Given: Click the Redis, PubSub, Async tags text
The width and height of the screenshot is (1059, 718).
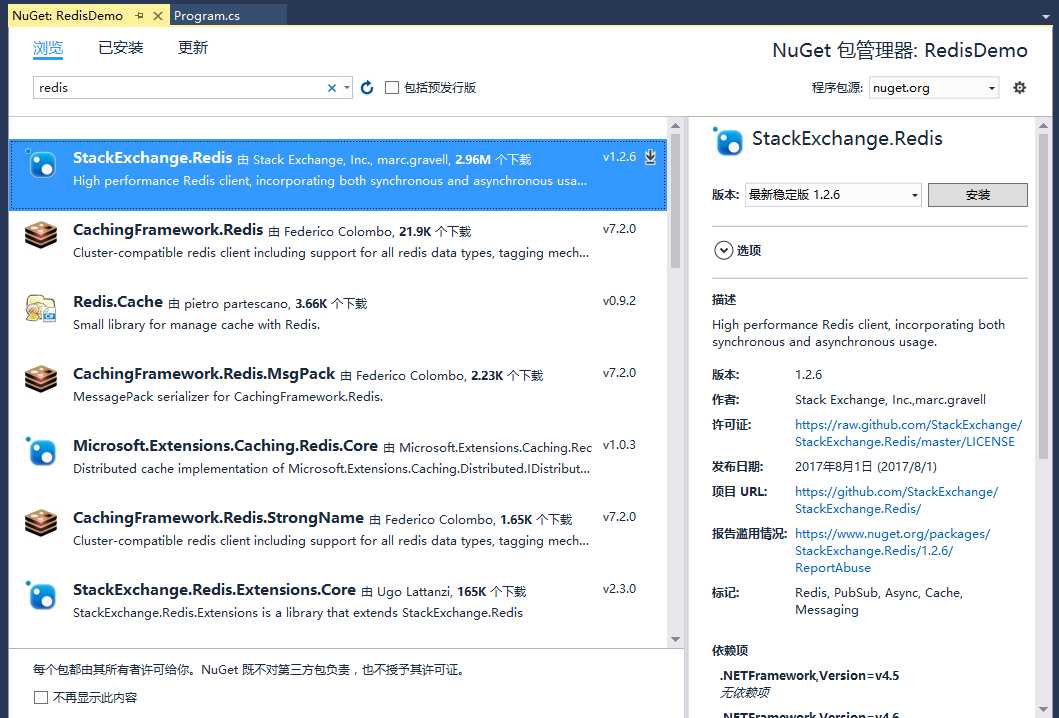Looking at the screenshot, I should [x=879, y=600].
